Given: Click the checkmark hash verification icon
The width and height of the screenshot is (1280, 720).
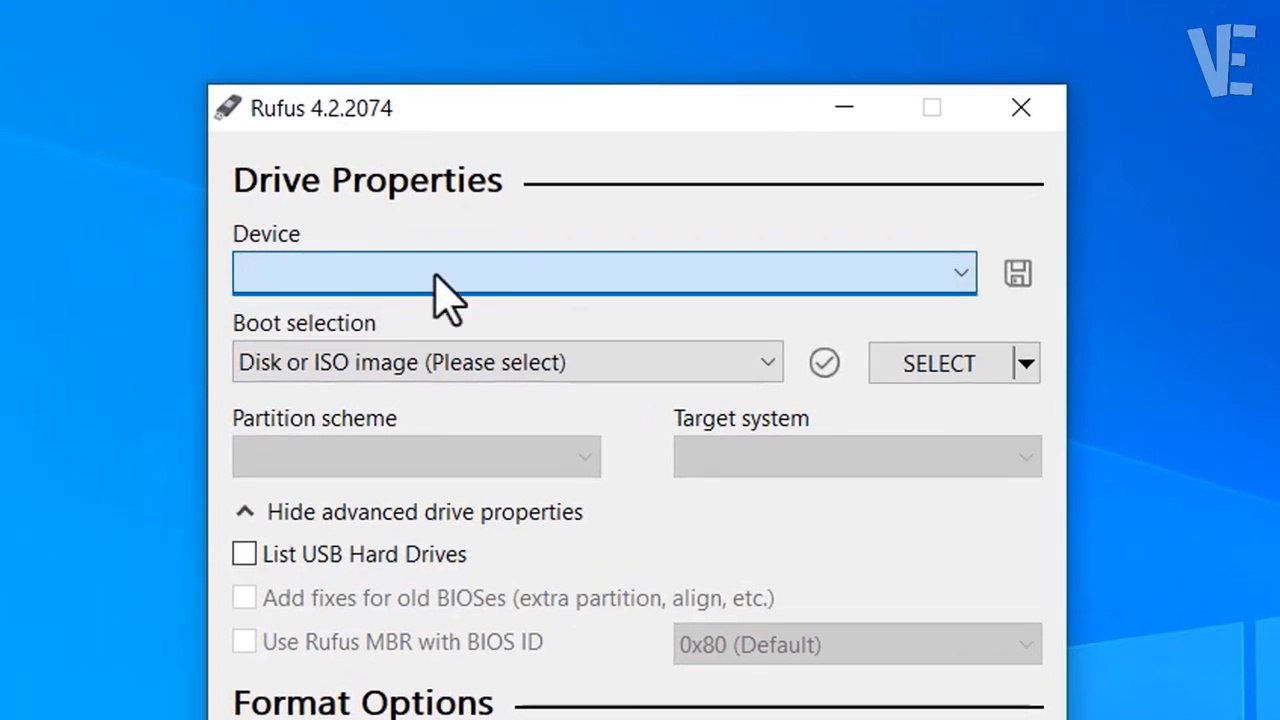Looking at the screenshot, I should (x=824, y=362).
